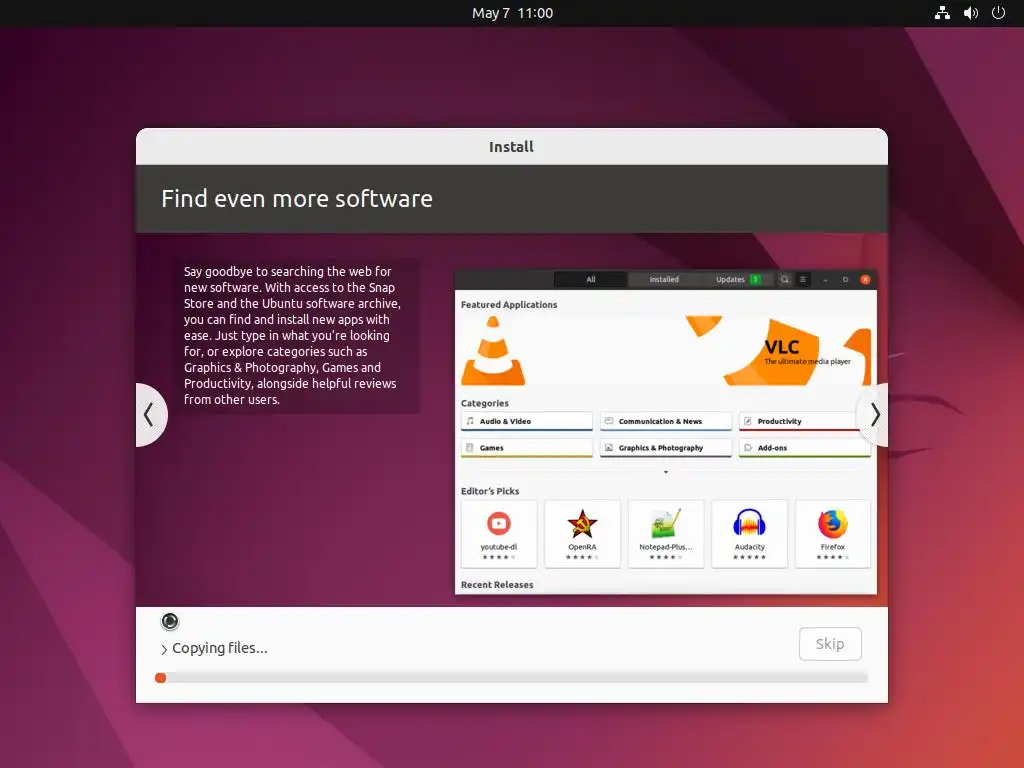Click the Say goodbye description paragraph
1024x768 pixels.
(x=293, y=335)
